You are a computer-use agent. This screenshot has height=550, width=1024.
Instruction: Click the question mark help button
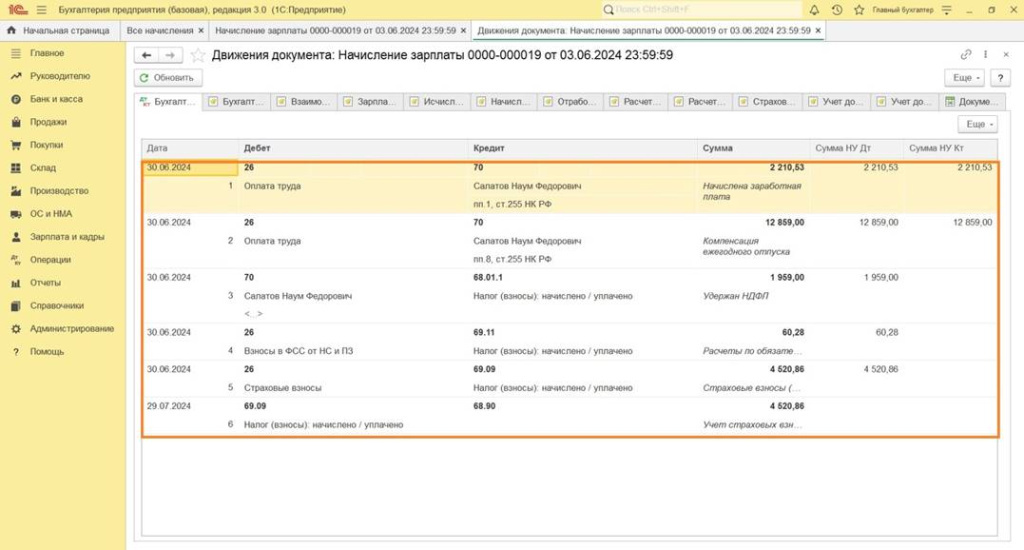[x=996, y=77]
